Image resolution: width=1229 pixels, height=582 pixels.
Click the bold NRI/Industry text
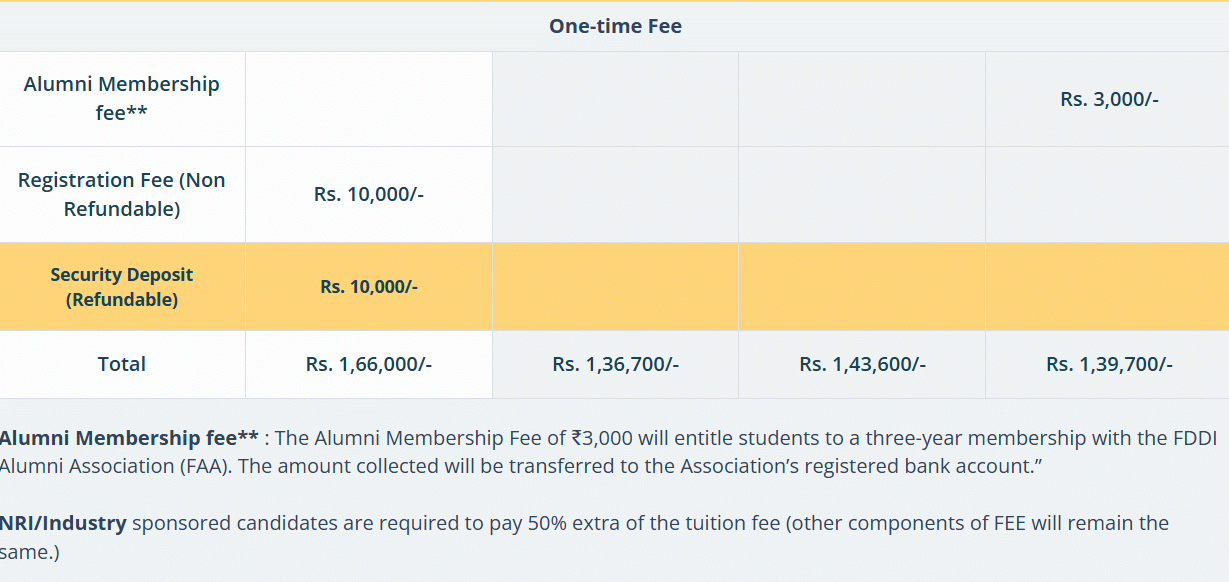63,523
